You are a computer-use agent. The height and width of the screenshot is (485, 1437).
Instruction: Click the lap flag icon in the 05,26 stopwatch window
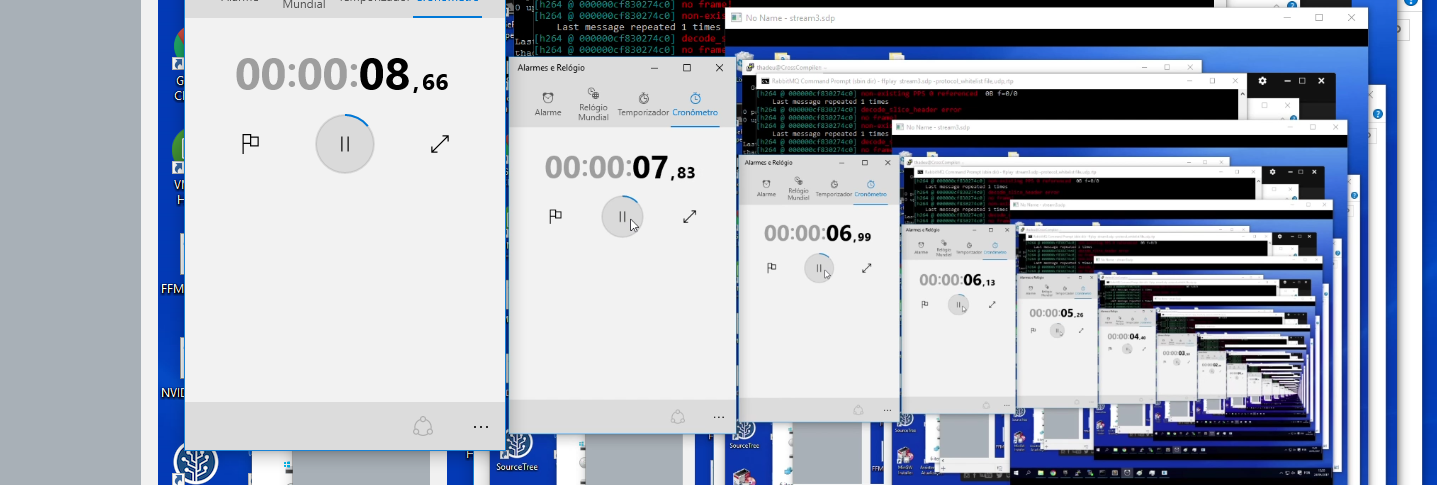point(1032,330)
